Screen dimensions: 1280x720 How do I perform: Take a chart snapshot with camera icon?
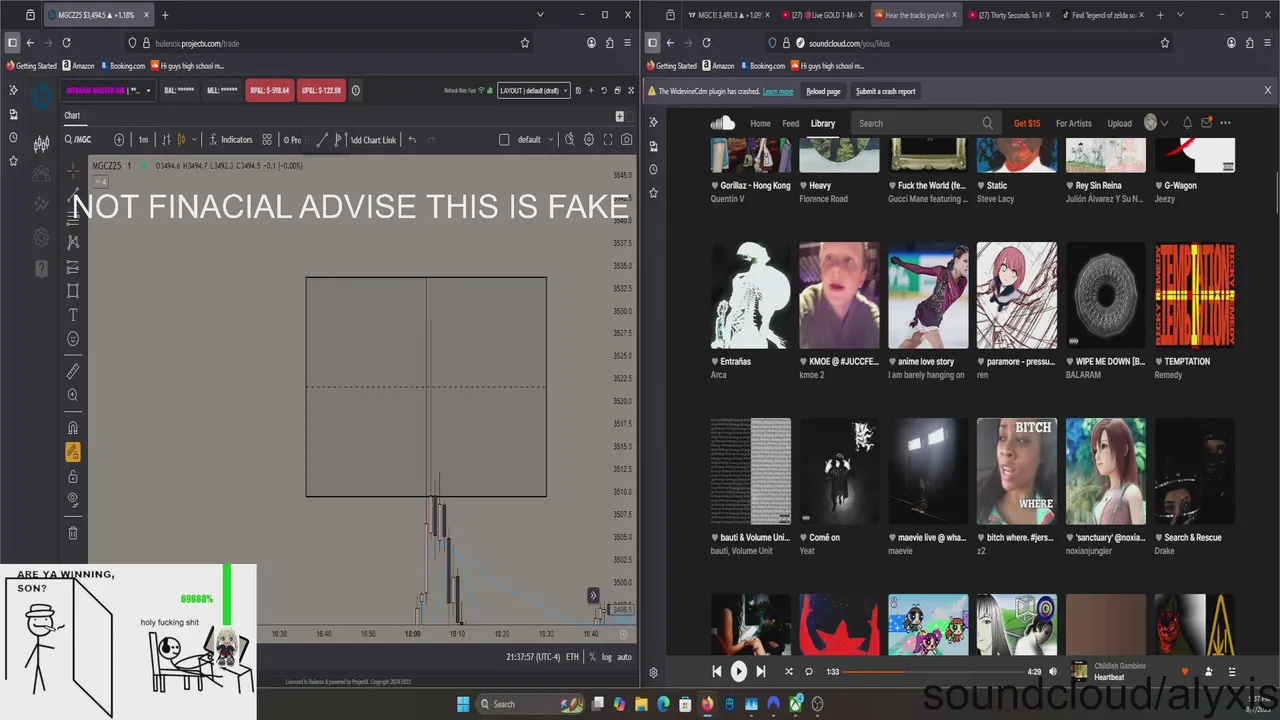tap(627, 140)
